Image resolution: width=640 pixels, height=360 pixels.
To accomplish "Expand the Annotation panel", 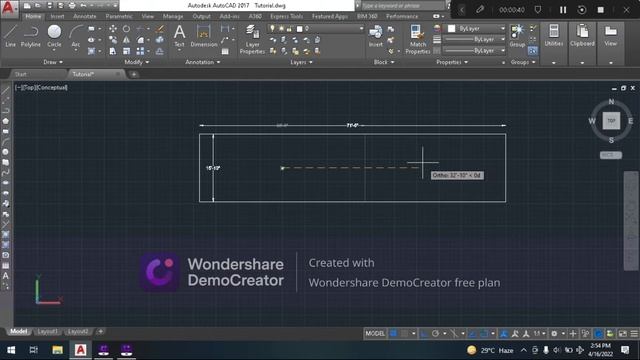I will [203, 62].
